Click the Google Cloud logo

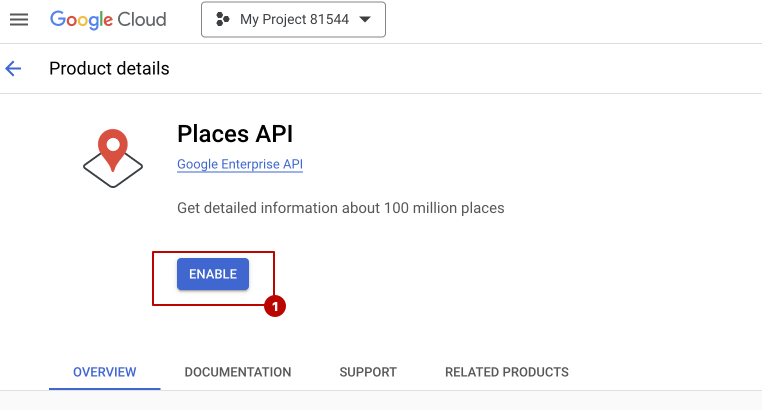[x=108, y=19]
